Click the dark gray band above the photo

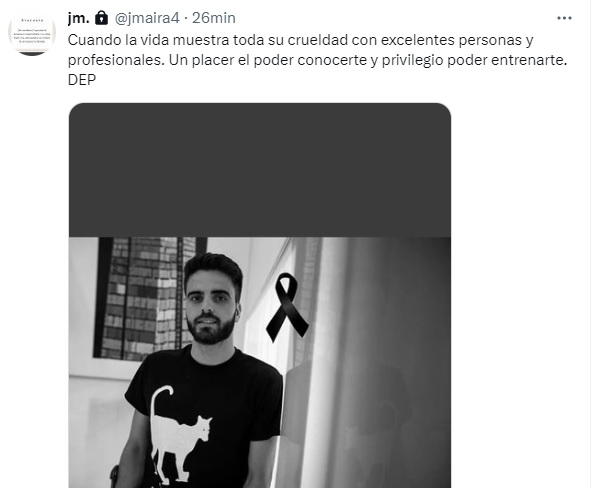point(260,170)
